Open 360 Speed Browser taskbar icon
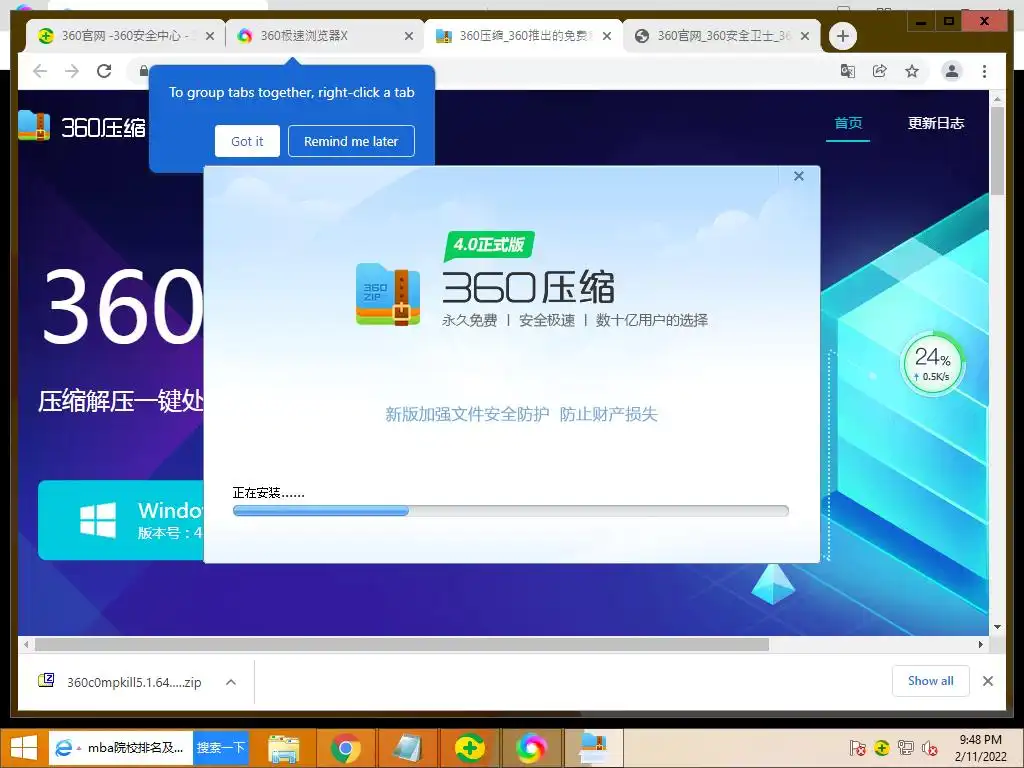This screenshot has width=1024, height=768. (531, 748)
